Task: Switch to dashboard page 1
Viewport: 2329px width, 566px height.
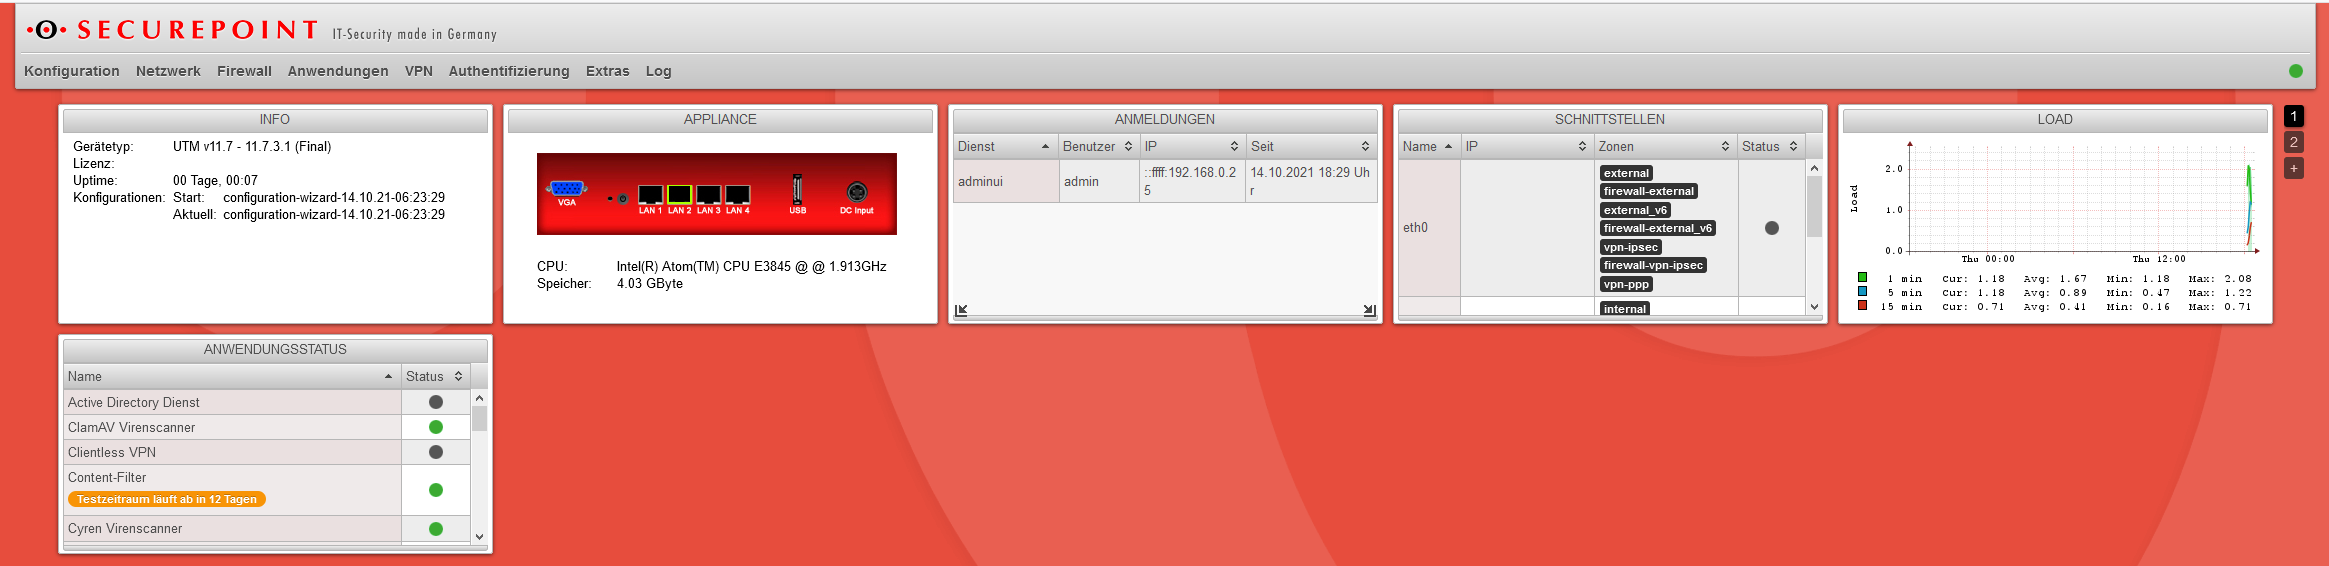Action: pyautogui.click(x=2294, y=116)
